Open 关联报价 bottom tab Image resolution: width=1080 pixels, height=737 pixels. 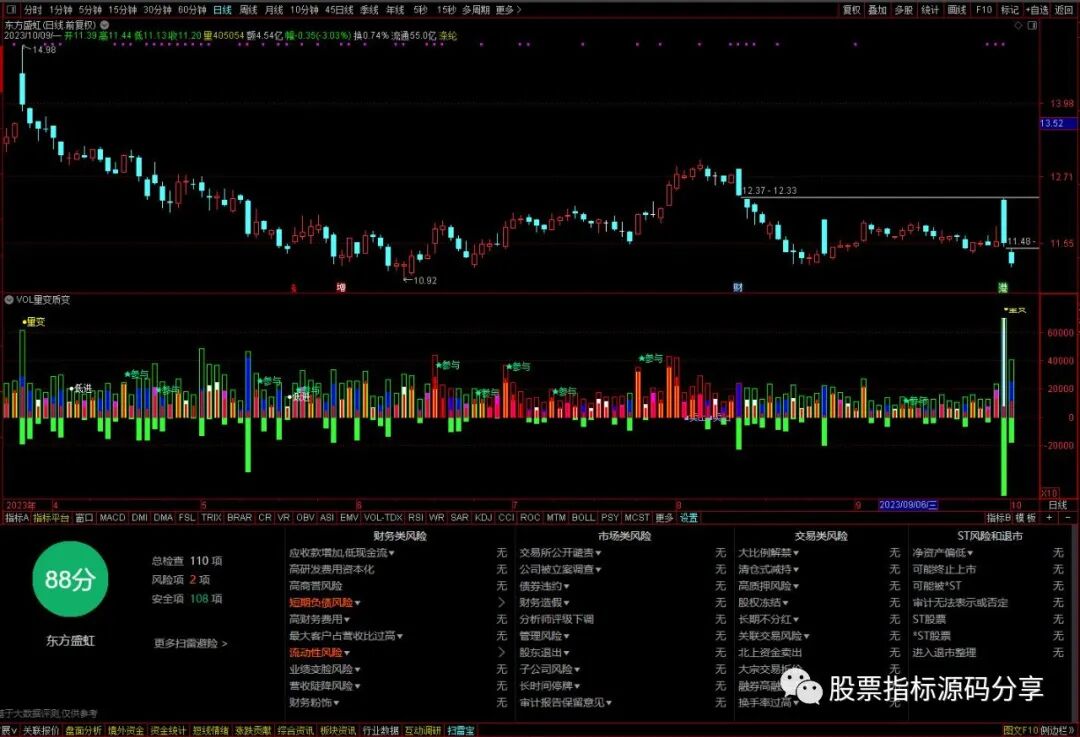[41, 731]
